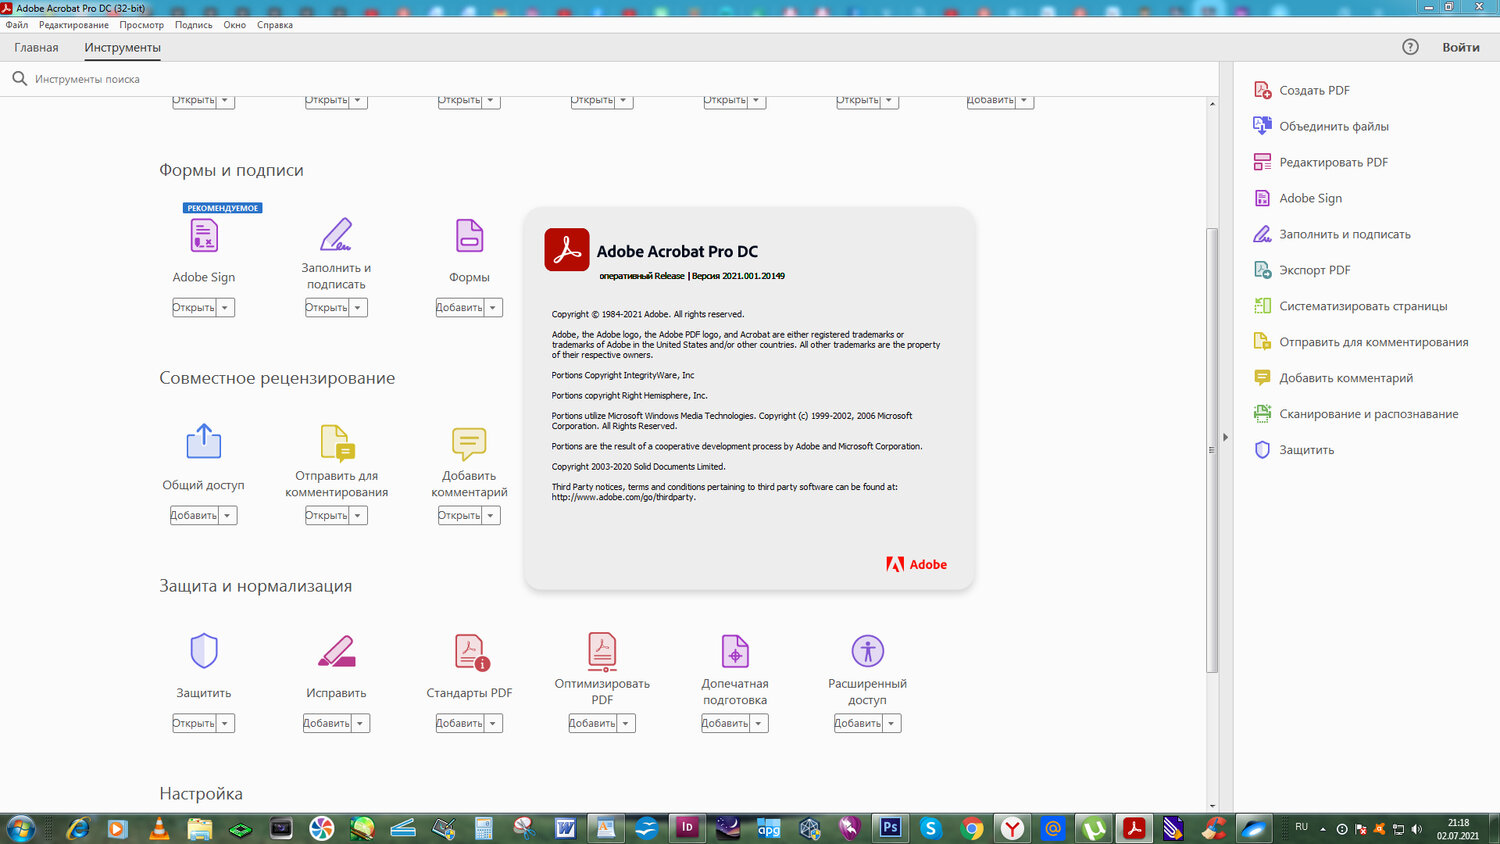Open Редактировать PDF from the right panel
The width and height of the screenshot is (1500, 844).
click(x=1321, y=162)
